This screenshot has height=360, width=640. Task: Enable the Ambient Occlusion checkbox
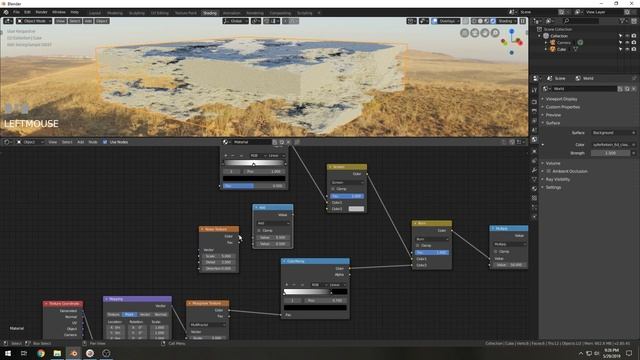(549, 171)
